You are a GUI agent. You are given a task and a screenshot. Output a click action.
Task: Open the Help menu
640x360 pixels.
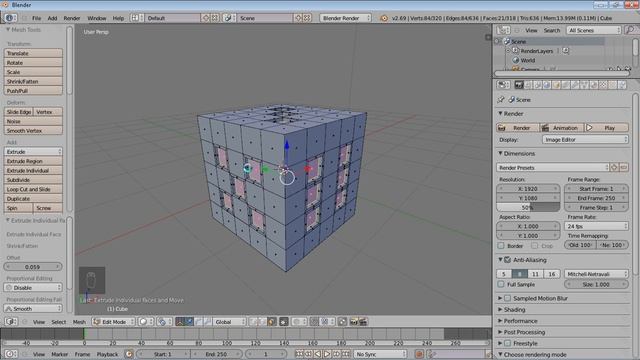(118, 18)
